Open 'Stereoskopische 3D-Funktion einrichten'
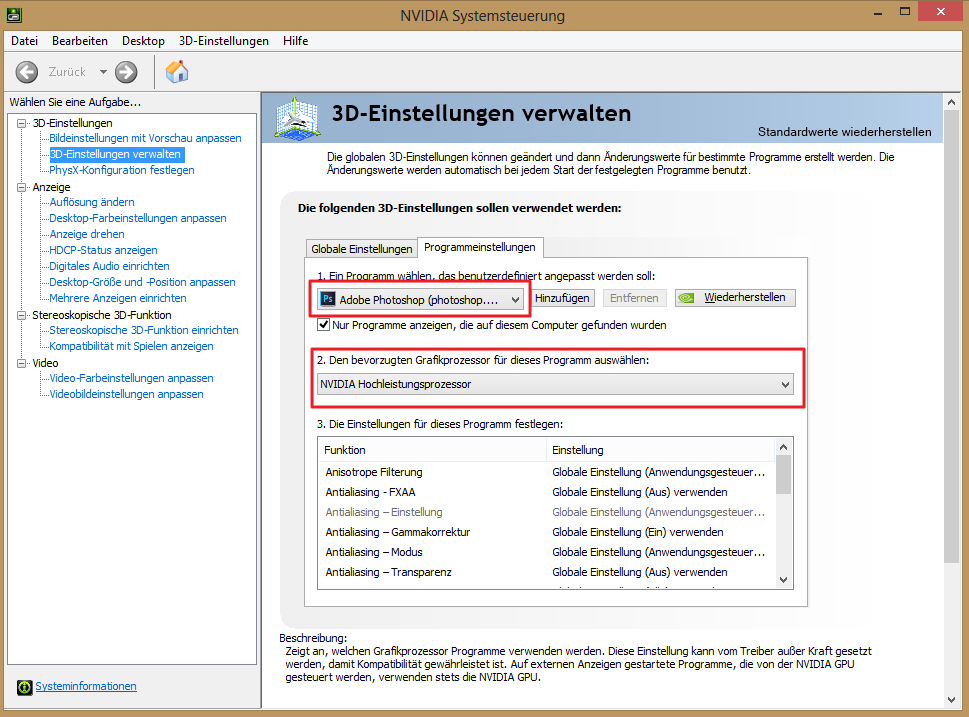969x717 pixels. click(x=144, y=330)
